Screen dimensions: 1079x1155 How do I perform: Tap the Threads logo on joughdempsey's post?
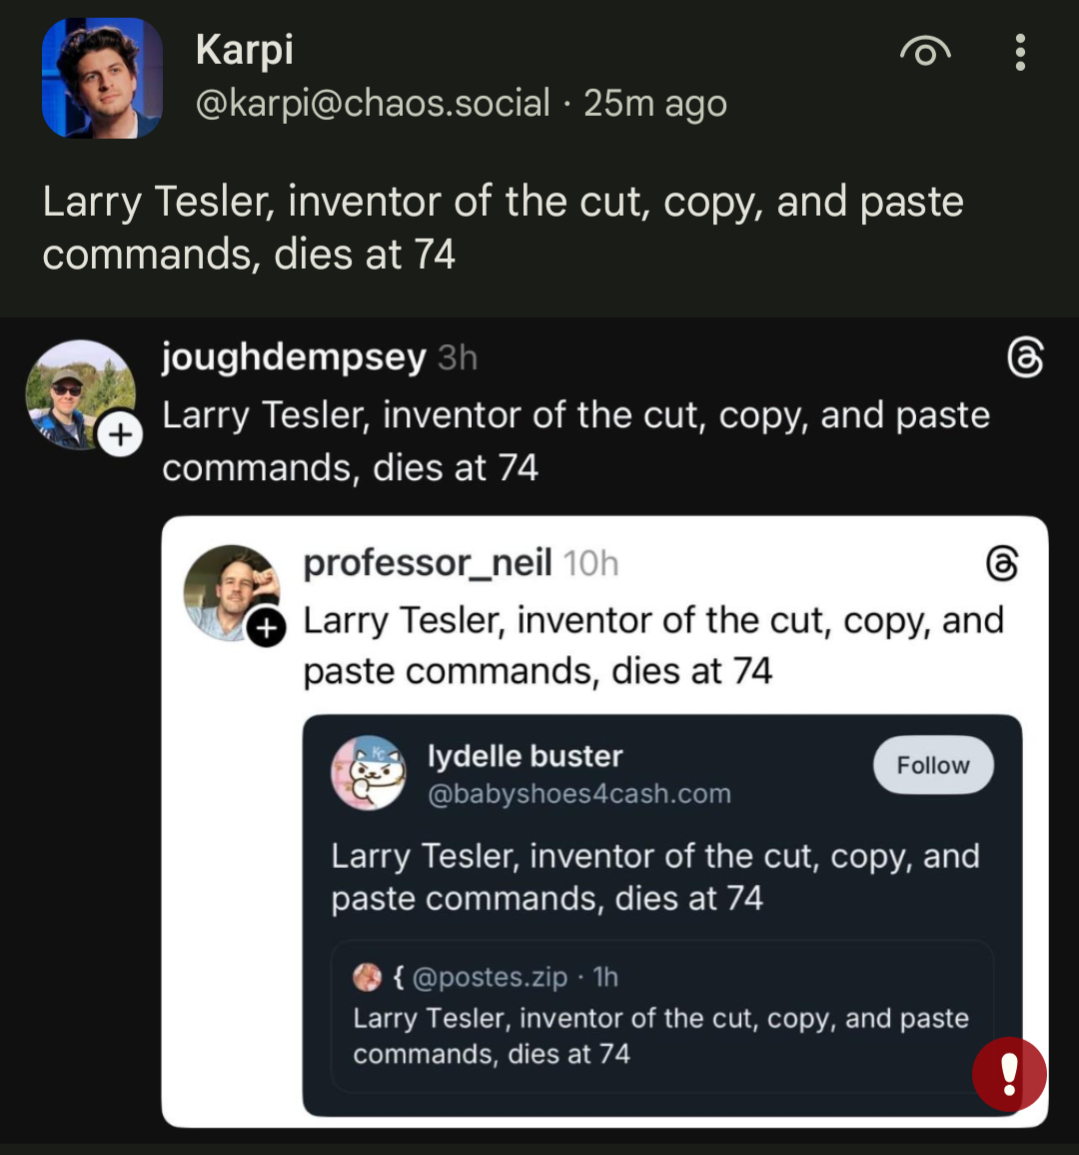pyautogui.click(x=1025, y=358)
